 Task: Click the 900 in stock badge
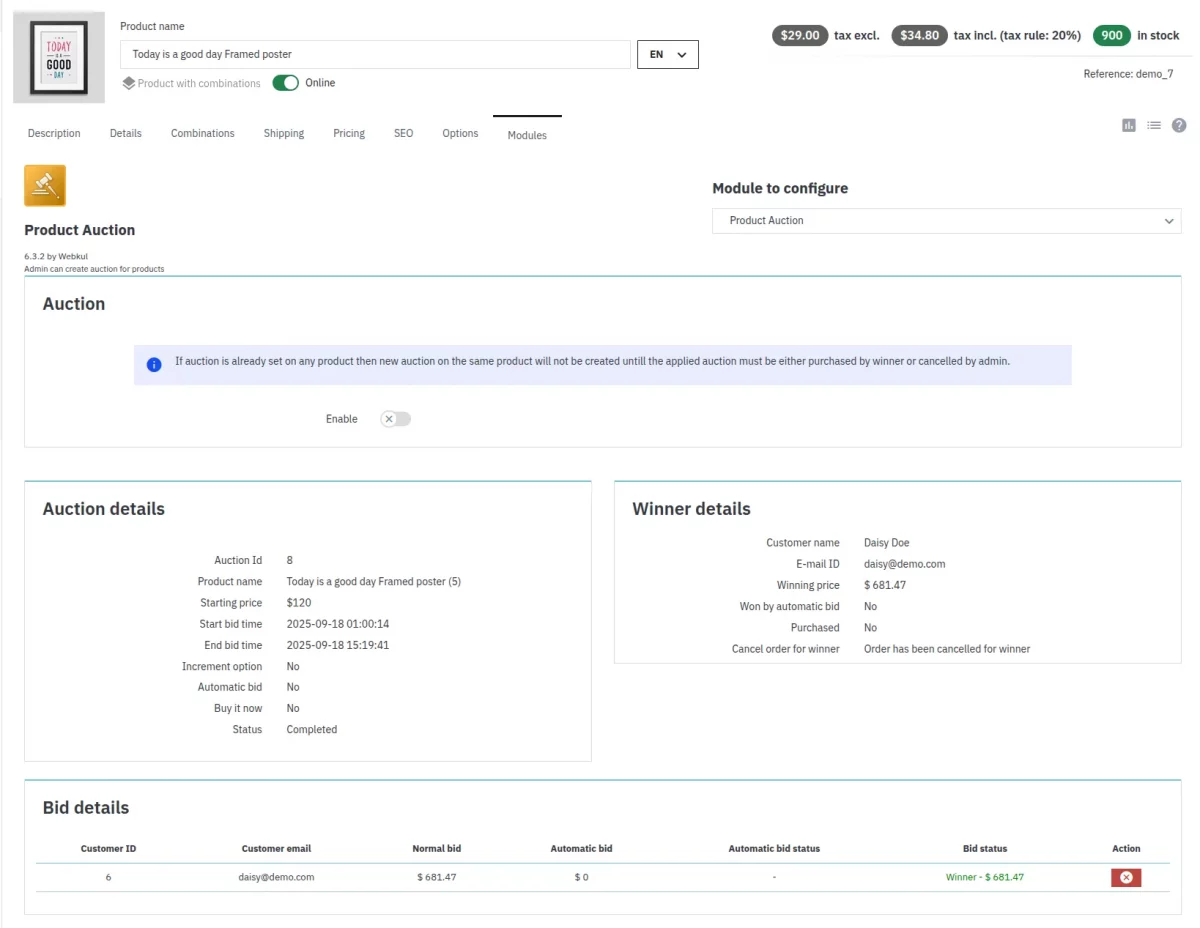click(1111, 35)
